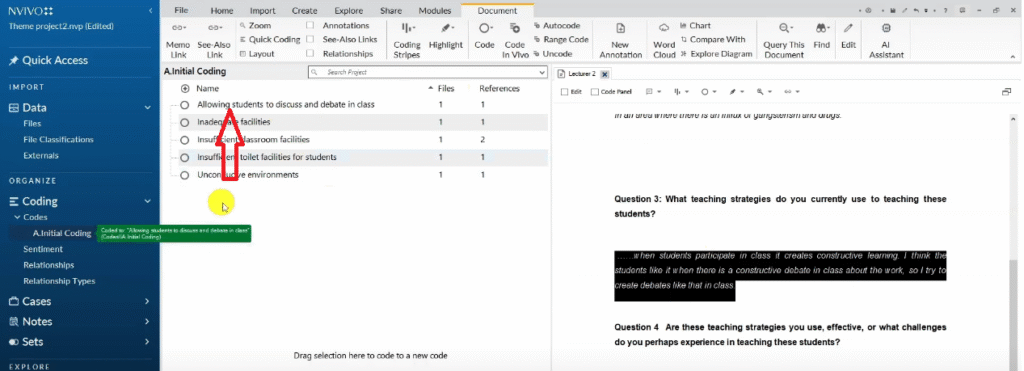Toggle the Annotations checkbox
This screenshot has width=1024, height=371.
[x=310, y=25]
